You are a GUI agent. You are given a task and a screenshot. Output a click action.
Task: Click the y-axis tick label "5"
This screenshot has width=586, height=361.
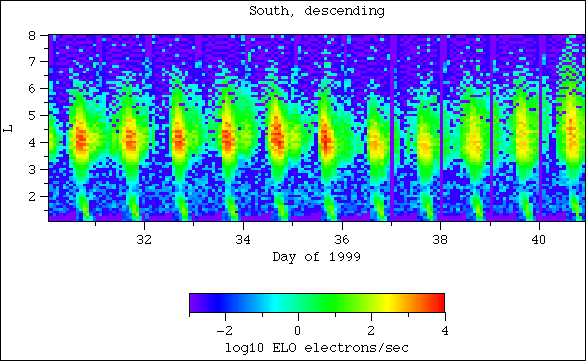(32, 115)
